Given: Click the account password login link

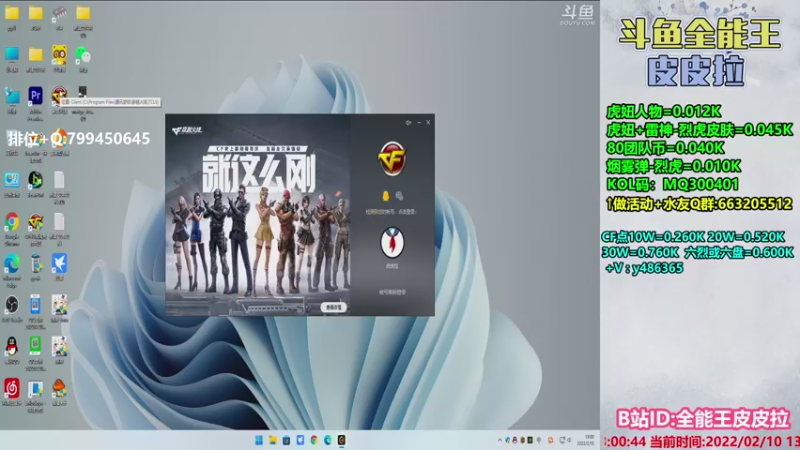Looking at the screenshot, I should pyautogui.click(x=392, y=292).
